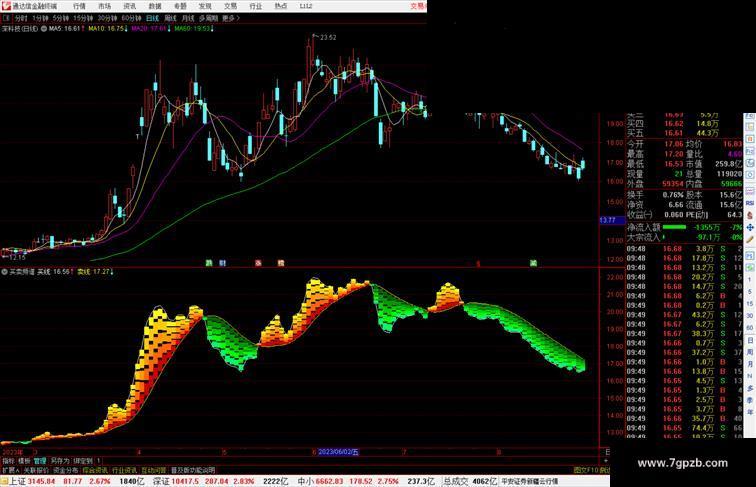756x487 pixels.
Task: Open the 综合资讯 tab
Action: (95, 470)
